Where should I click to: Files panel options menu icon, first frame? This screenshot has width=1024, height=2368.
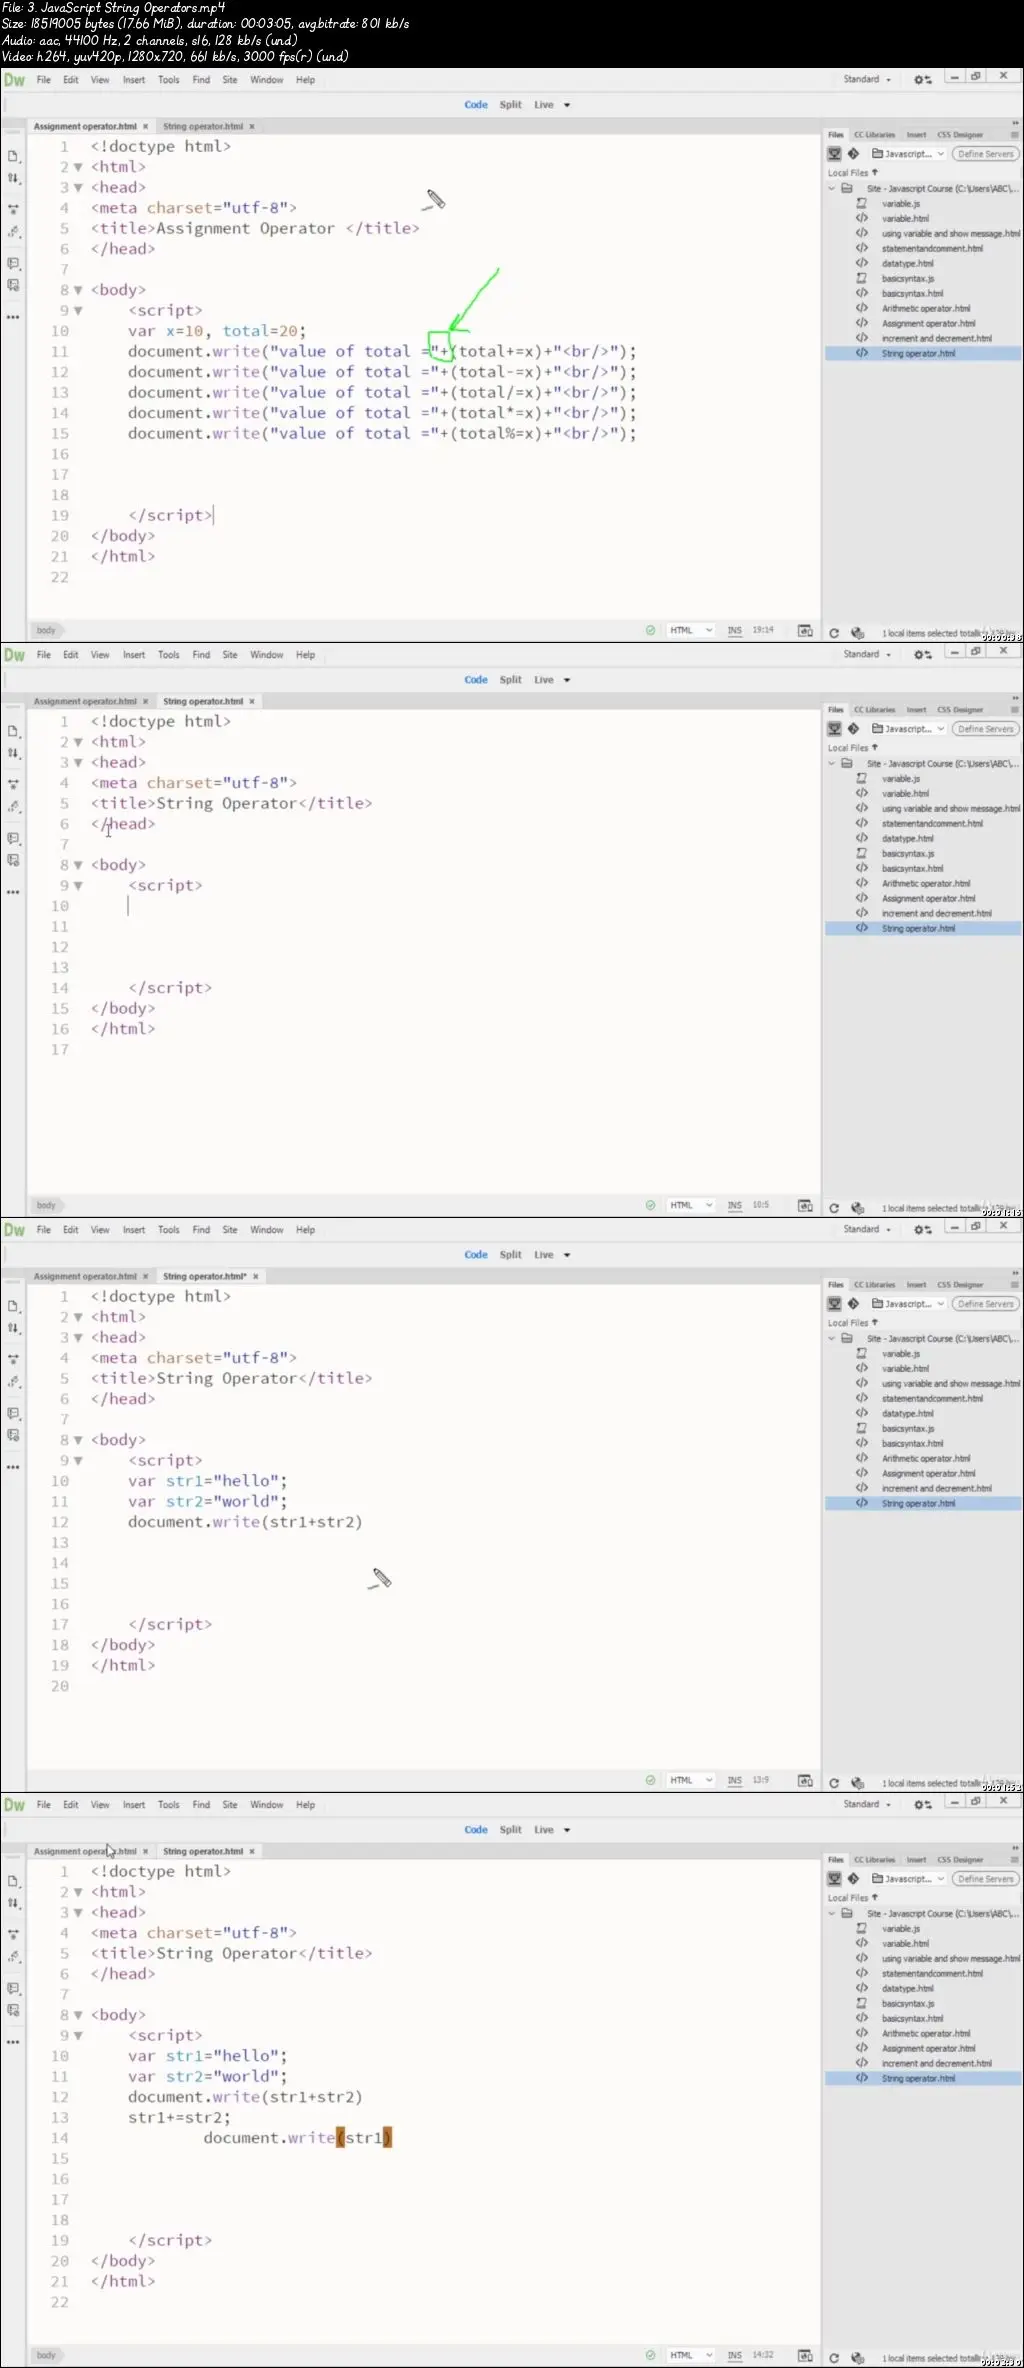pyautogui.click(x=1014, y=135)
